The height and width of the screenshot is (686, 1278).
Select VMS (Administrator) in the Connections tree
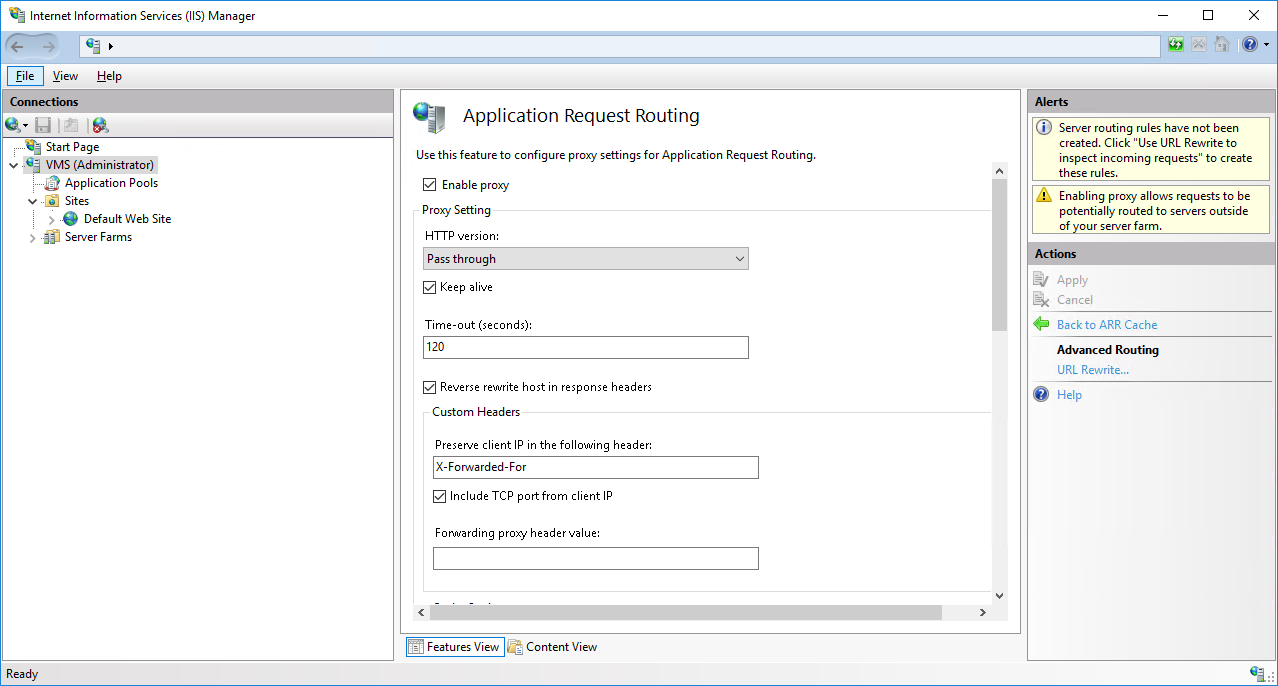(99, 165)
